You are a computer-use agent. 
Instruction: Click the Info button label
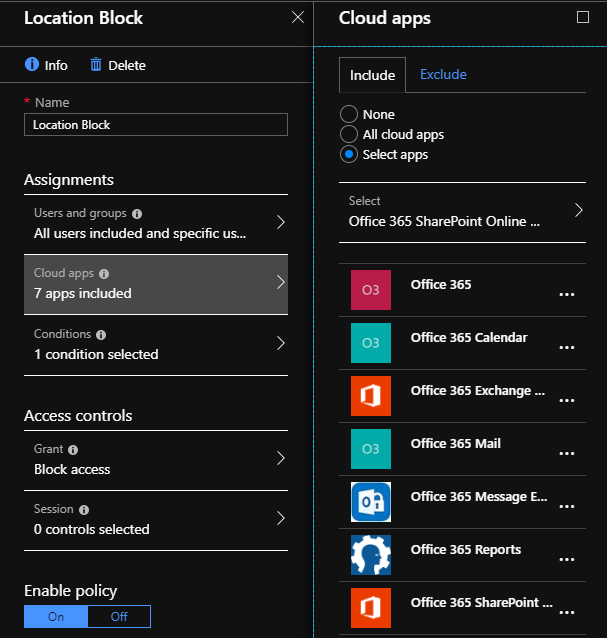coord(56,66)
